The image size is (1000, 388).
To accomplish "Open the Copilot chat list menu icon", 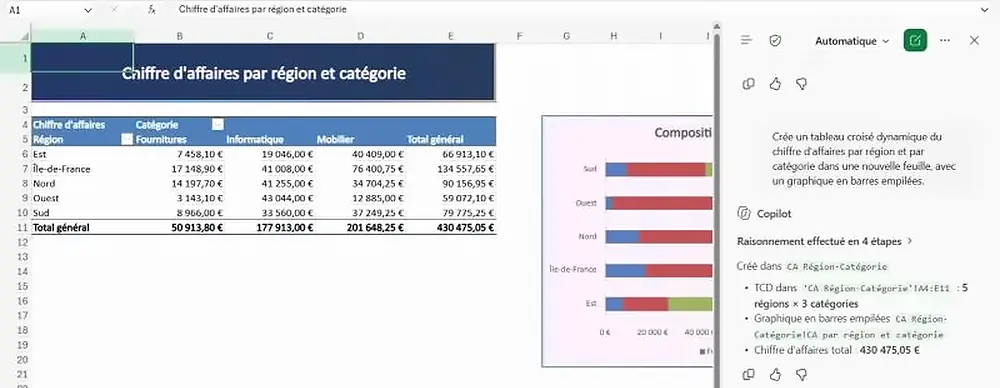I will point(746,40).
